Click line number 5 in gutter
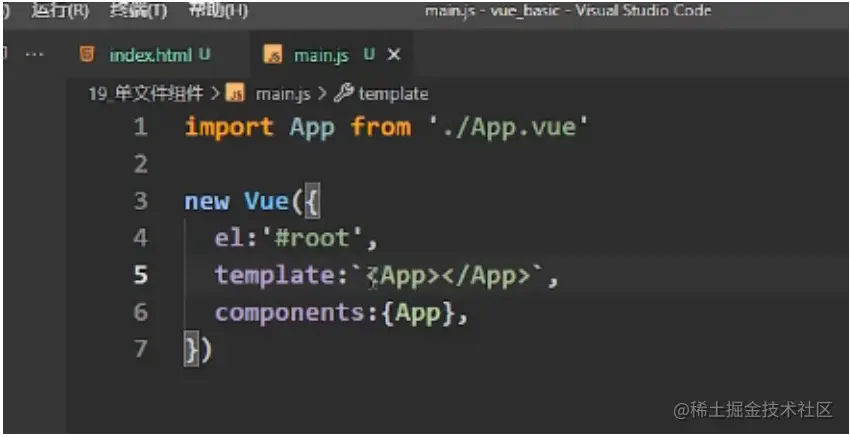This screenshot has width=850, height=437. [x=140, y=275]
